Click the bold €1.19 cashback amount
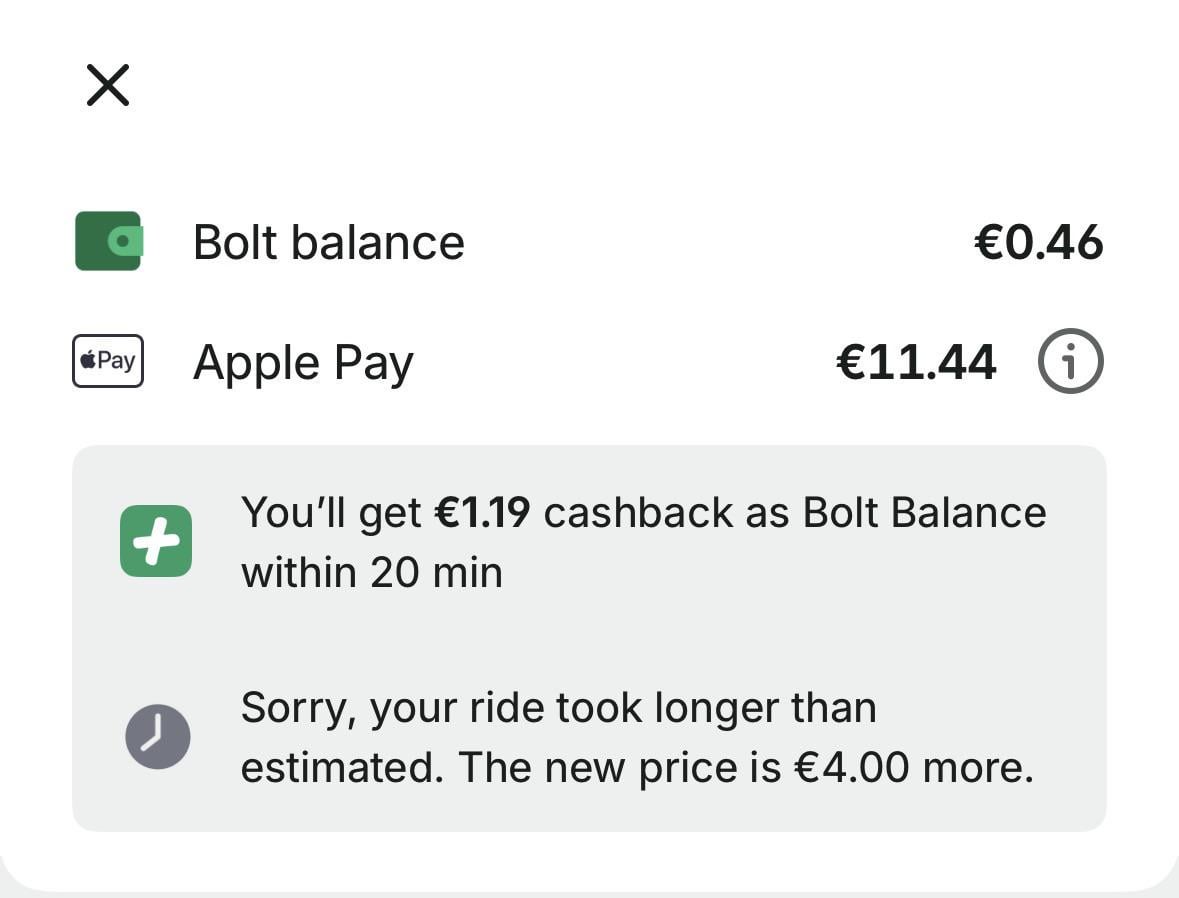Image resolution: width=1179 pixels, height=898 pixels. (482, 513)
